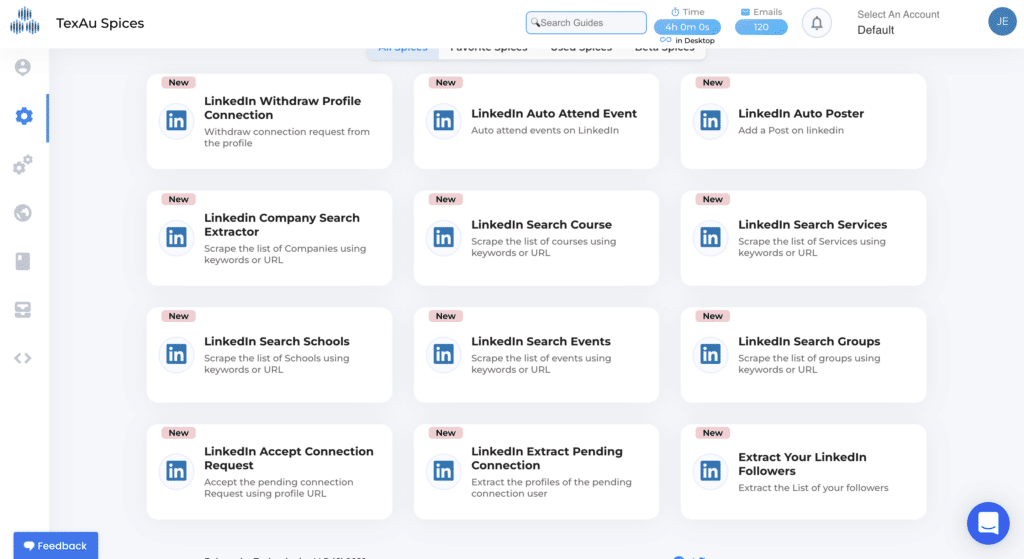This screenshot has width=1024, height=559.
Task: Click New badge on Auto Poster card
Action: (712, 82)
